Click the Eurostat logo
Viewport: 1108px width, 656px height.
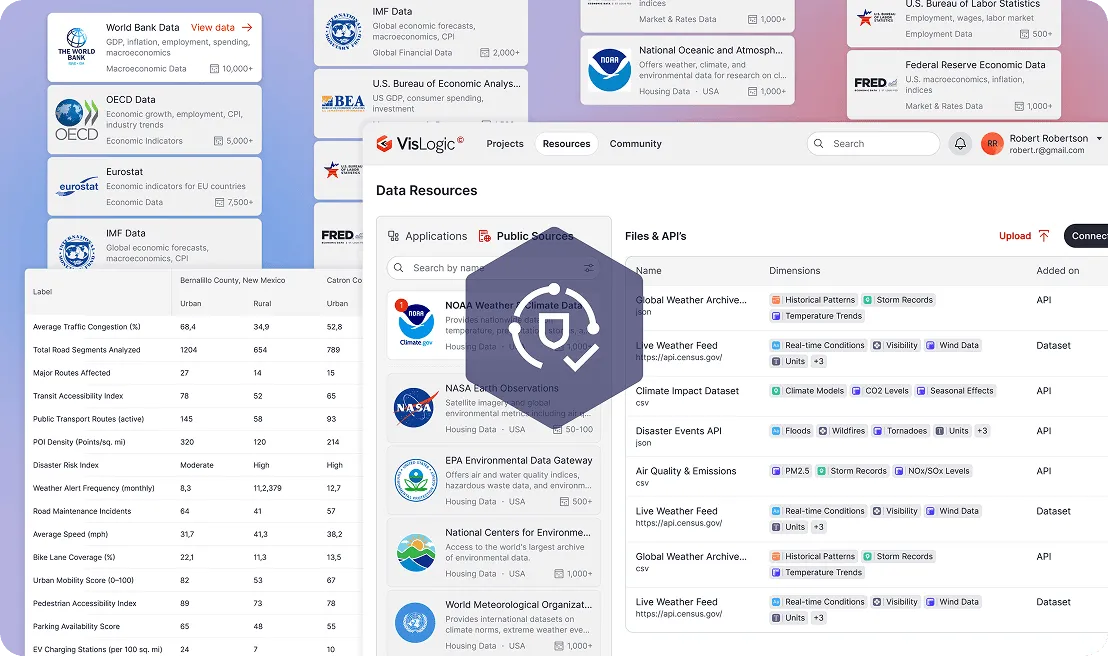pos(78,187)
